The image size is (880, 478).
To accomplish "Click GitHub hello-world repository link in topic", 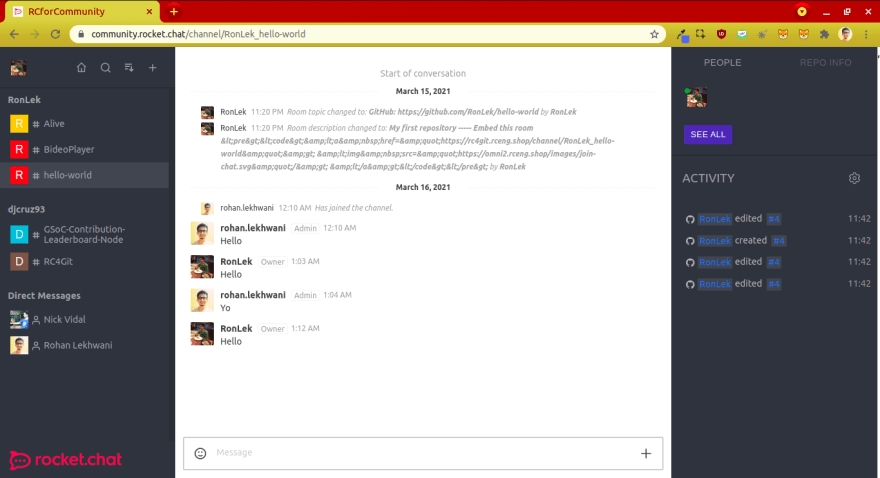I will pos(468,112).
